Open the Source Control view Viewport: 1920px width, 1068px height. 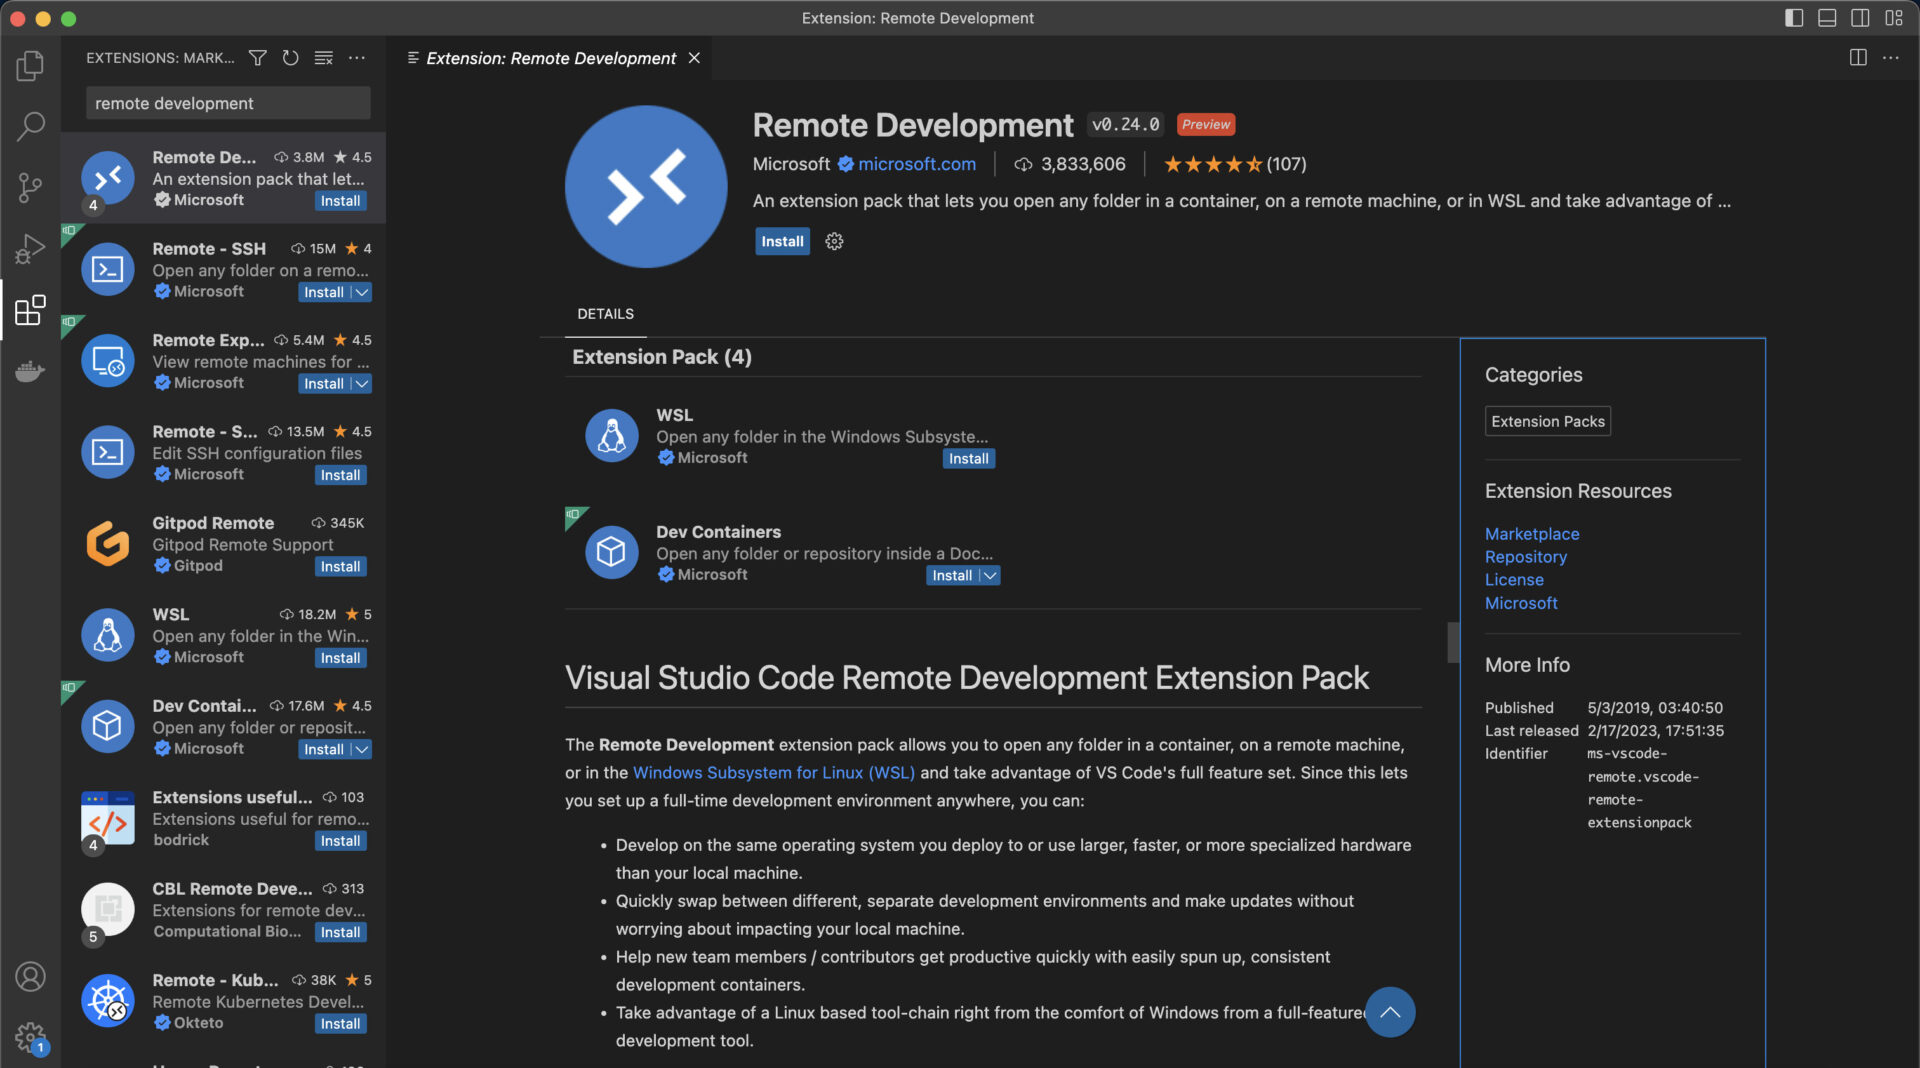[30, 188]
